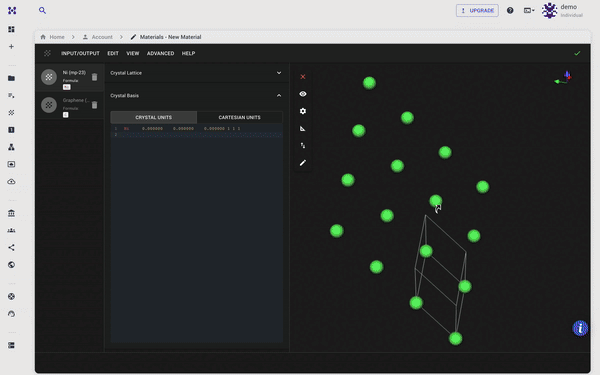Close the 3D viewer with red X
The height and width of the screenshot is (375, 600).
tap(303, 77)
